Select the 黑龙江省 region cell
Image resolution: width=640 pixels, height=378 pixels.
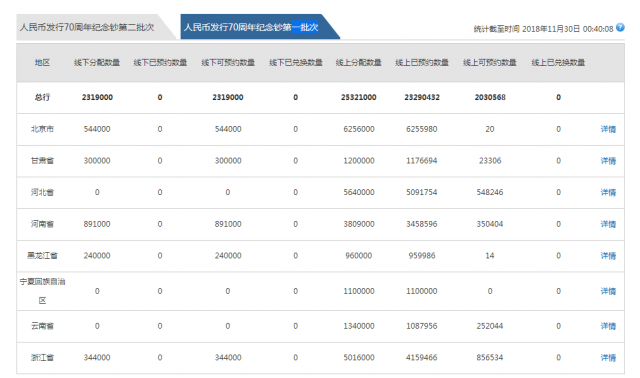coord(42,256)
